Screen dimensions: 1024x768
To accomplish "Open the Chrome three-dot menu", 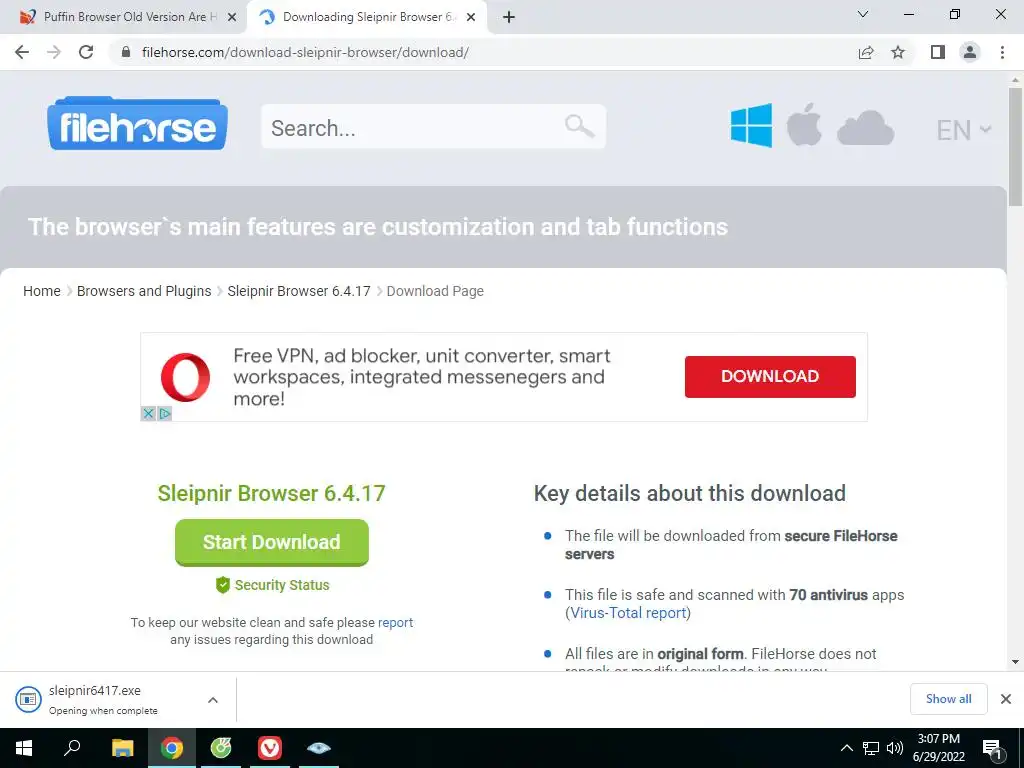I will tap(1002, 52).
